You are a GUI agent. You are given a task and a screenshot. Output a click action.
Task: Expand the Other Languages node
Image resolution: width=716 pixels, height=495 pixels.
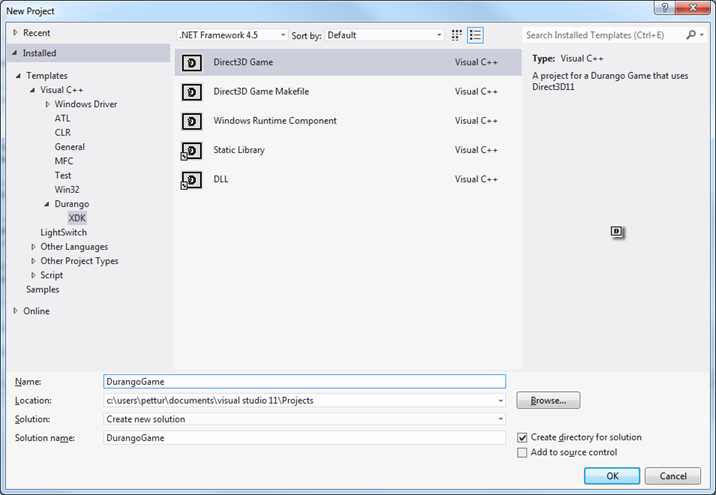tap(33, 247)
